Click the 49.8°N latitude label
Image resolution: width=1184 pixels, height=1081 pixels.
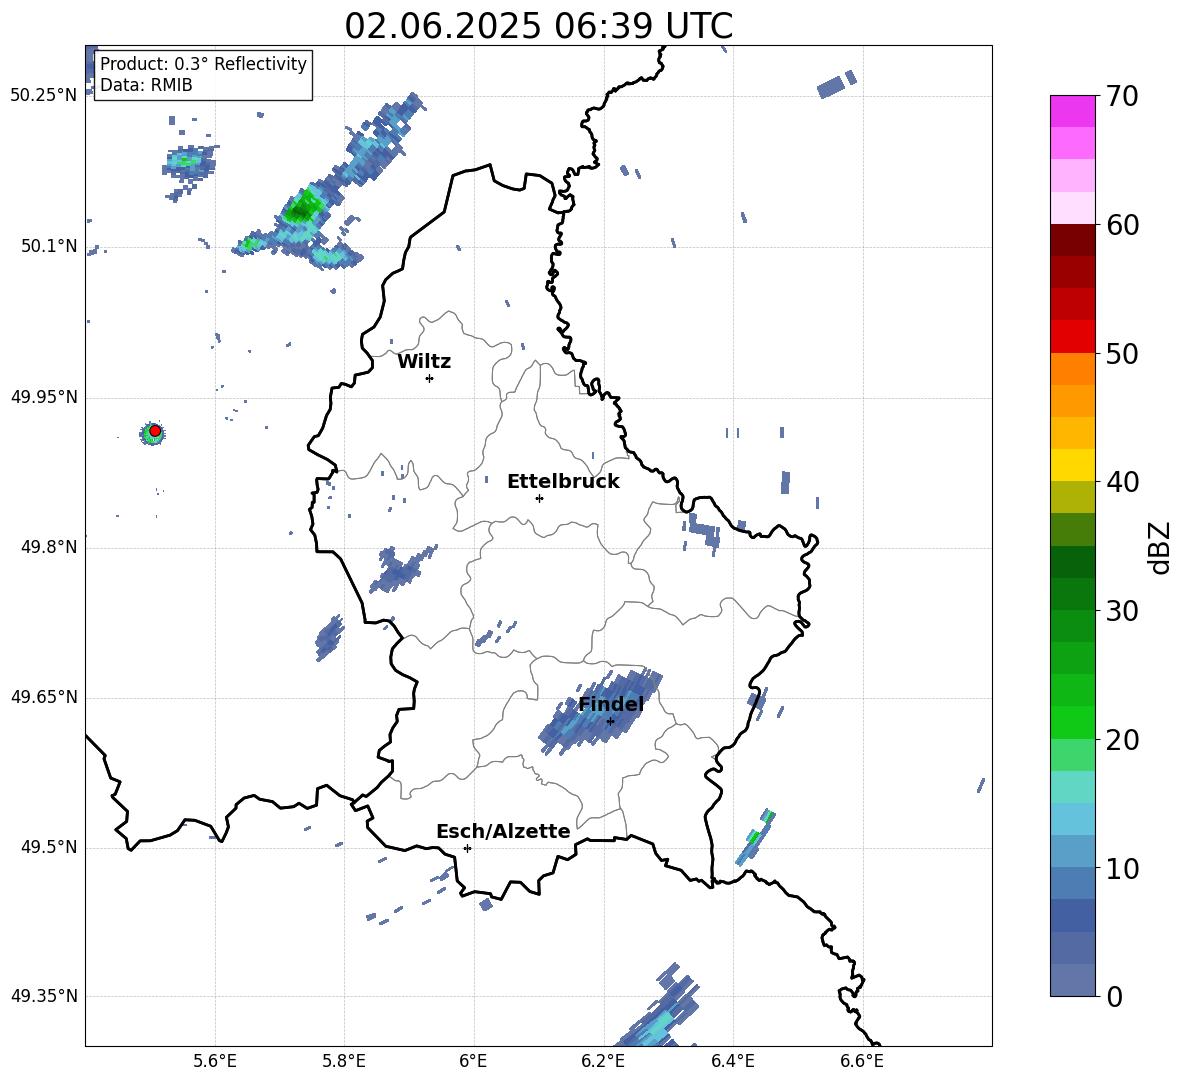pos(49,547)
